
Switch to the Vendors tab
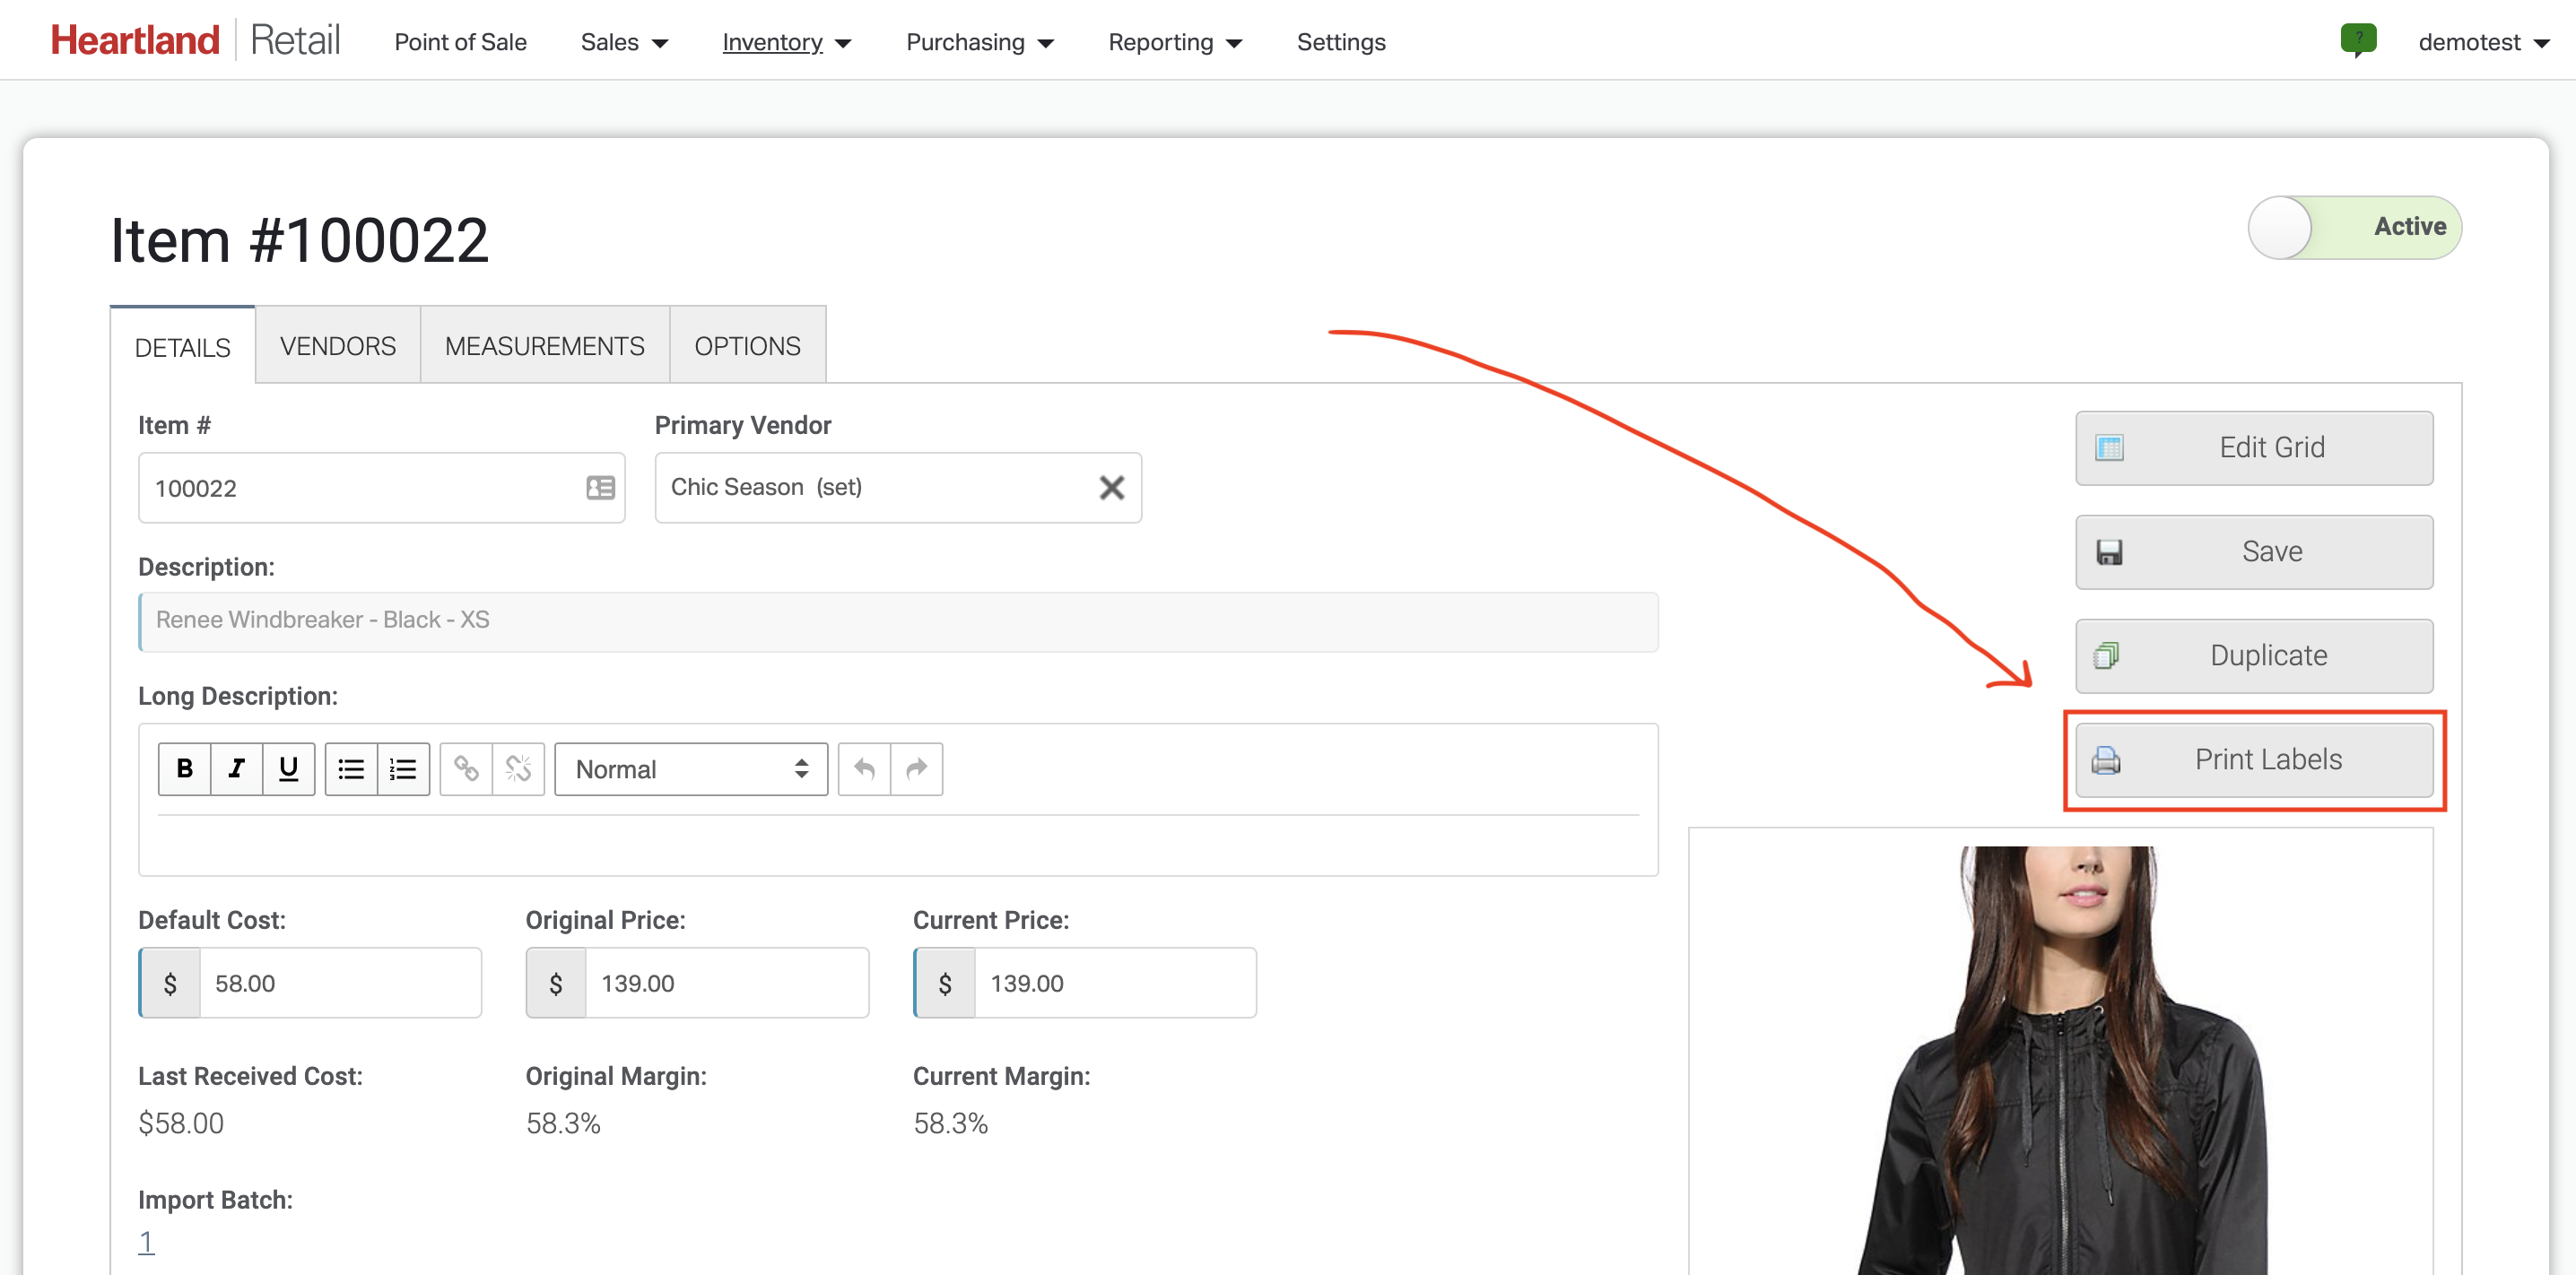point(337,346)
